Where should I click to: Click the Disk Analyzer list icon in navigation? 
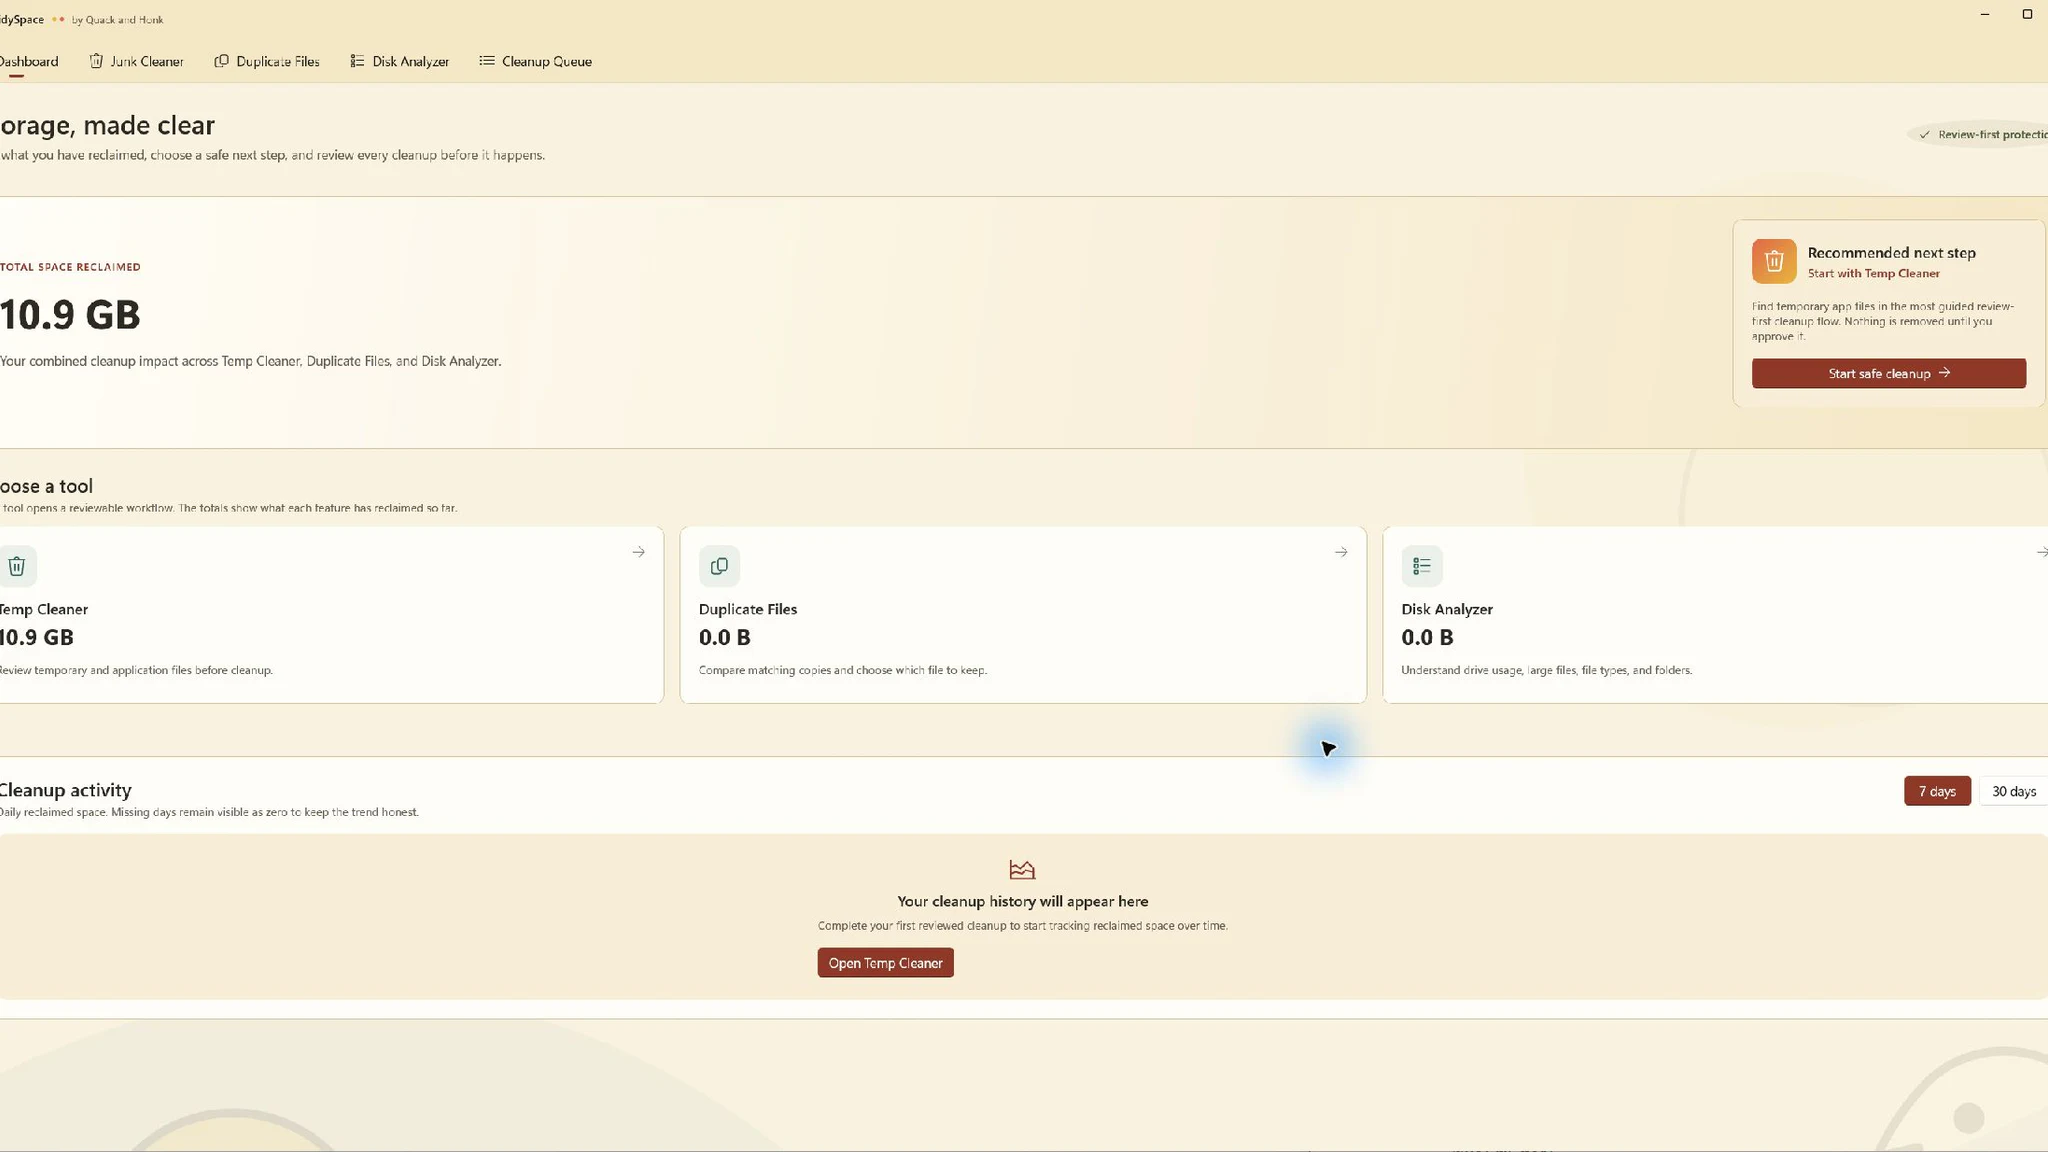click(357, 61)
